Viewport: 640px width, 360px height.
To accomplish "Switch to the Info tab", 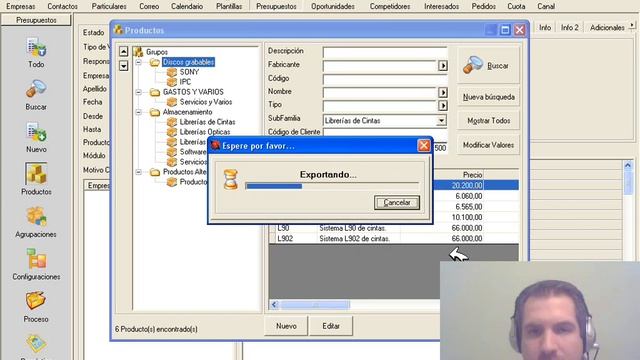I will point(545,27).
